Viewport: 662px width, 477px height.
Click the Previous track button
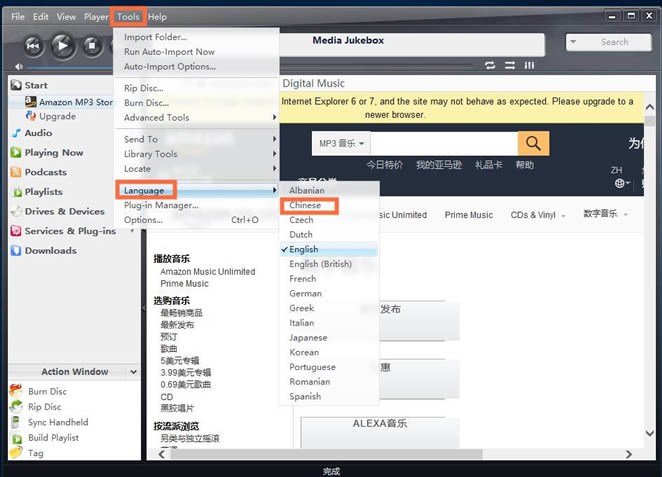pyautogui.click(x=33, y=45)
